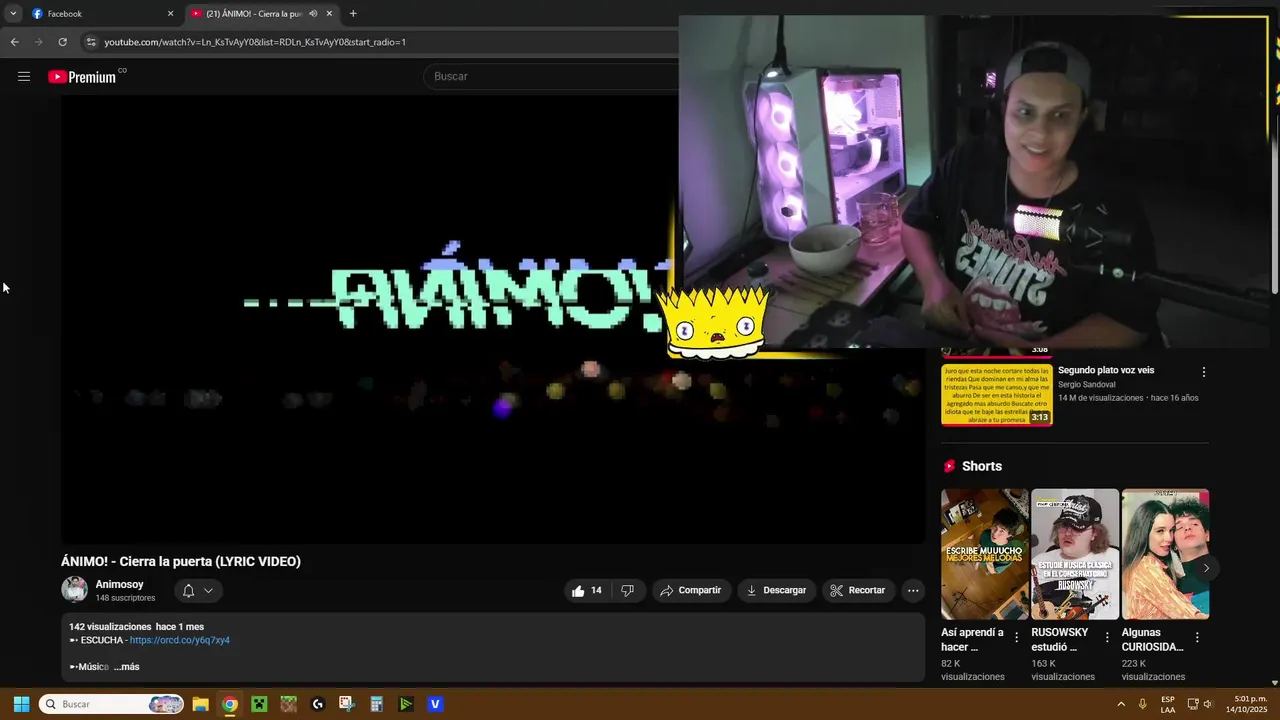Mute the tab via its speaker icon

coord(313,14)
